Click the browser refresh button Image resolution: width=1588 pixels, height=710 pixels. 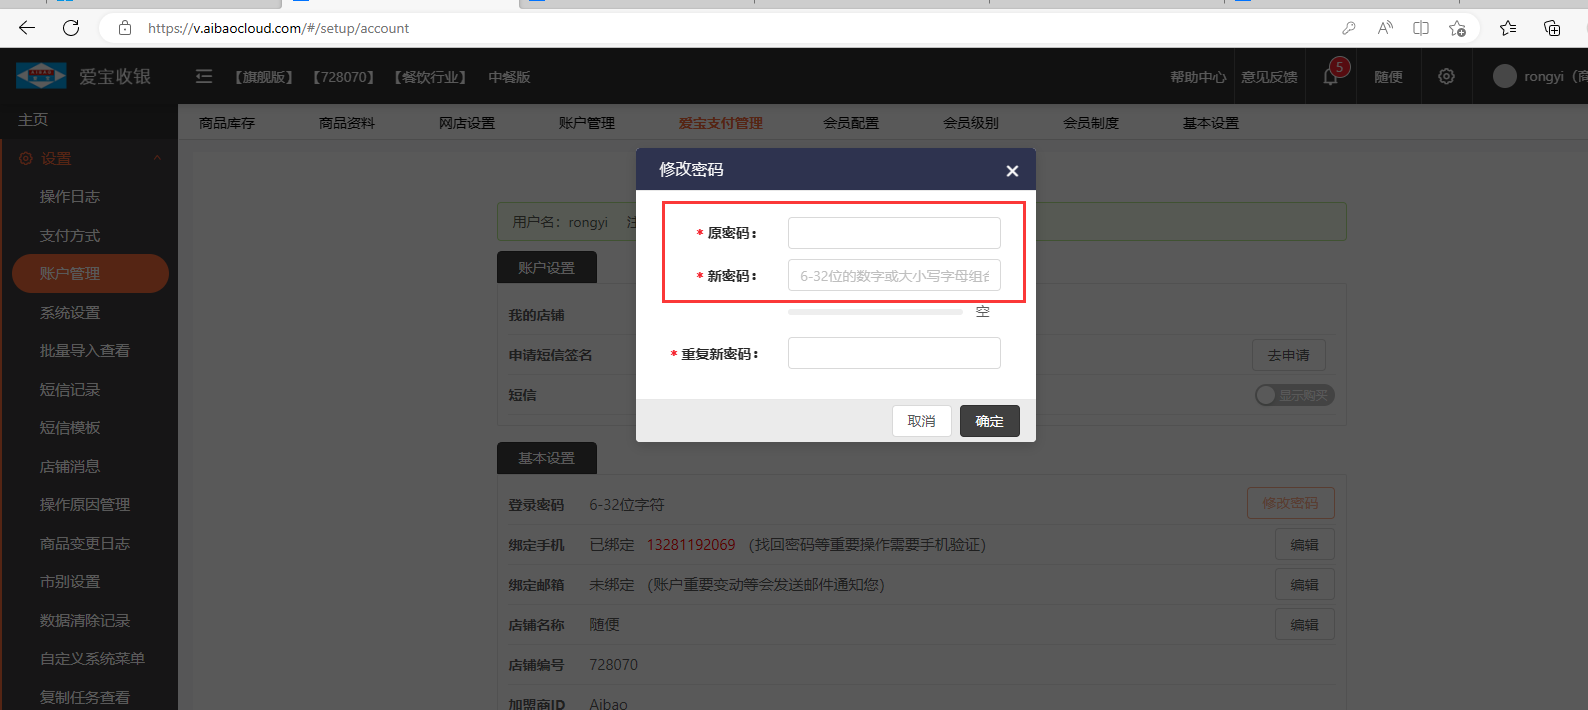[71, 28]
